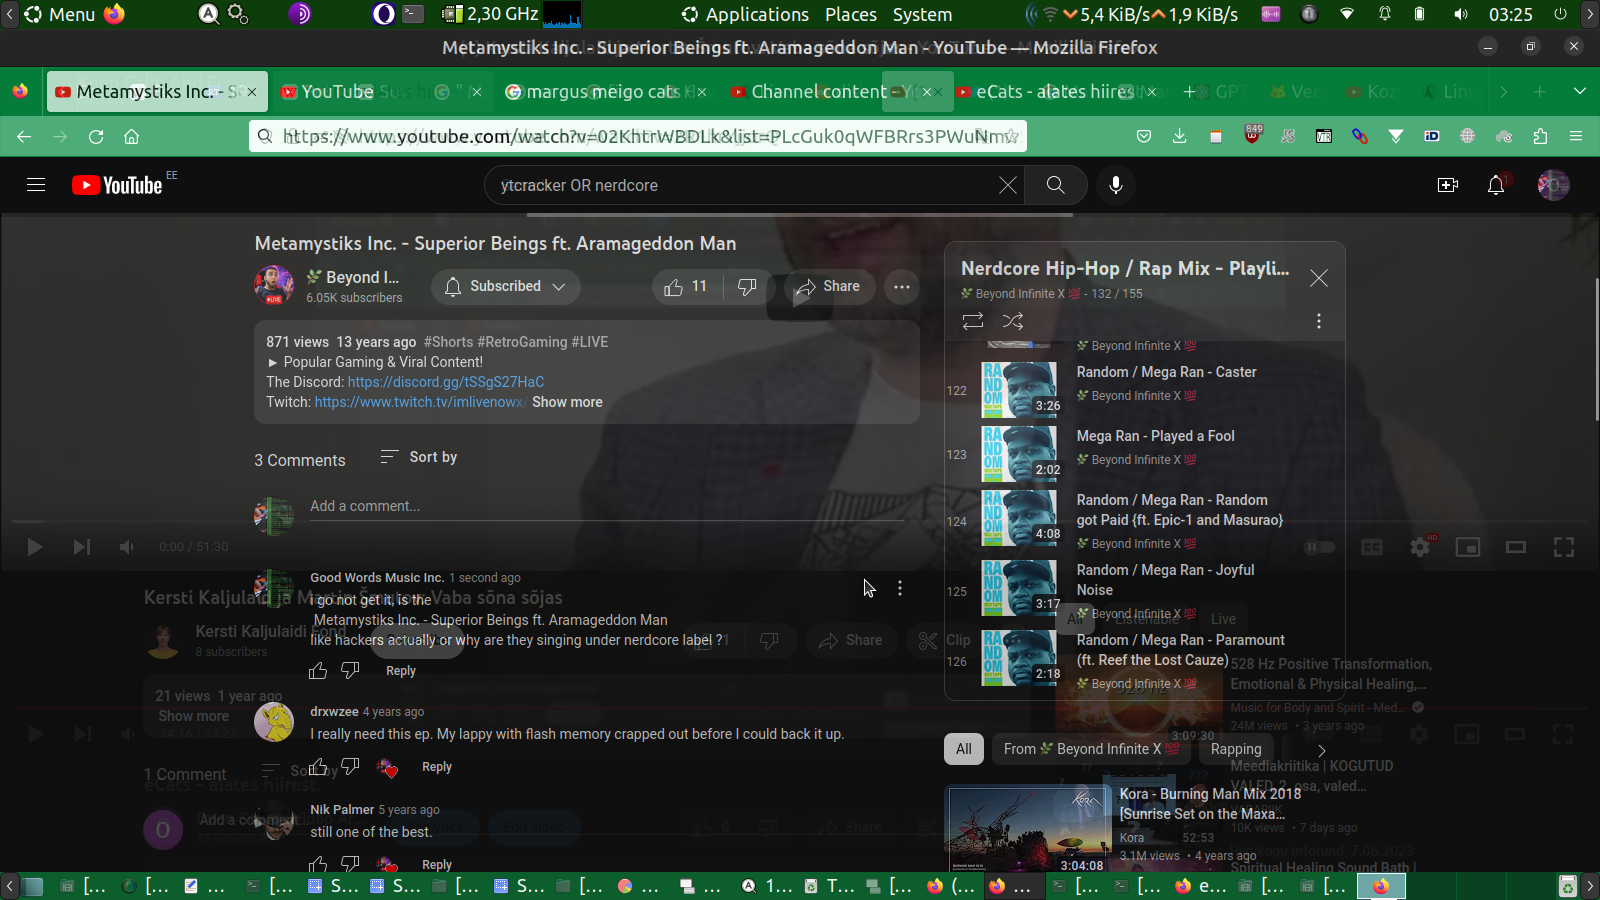Enter fullscreen video mode

coord(1564,547)
